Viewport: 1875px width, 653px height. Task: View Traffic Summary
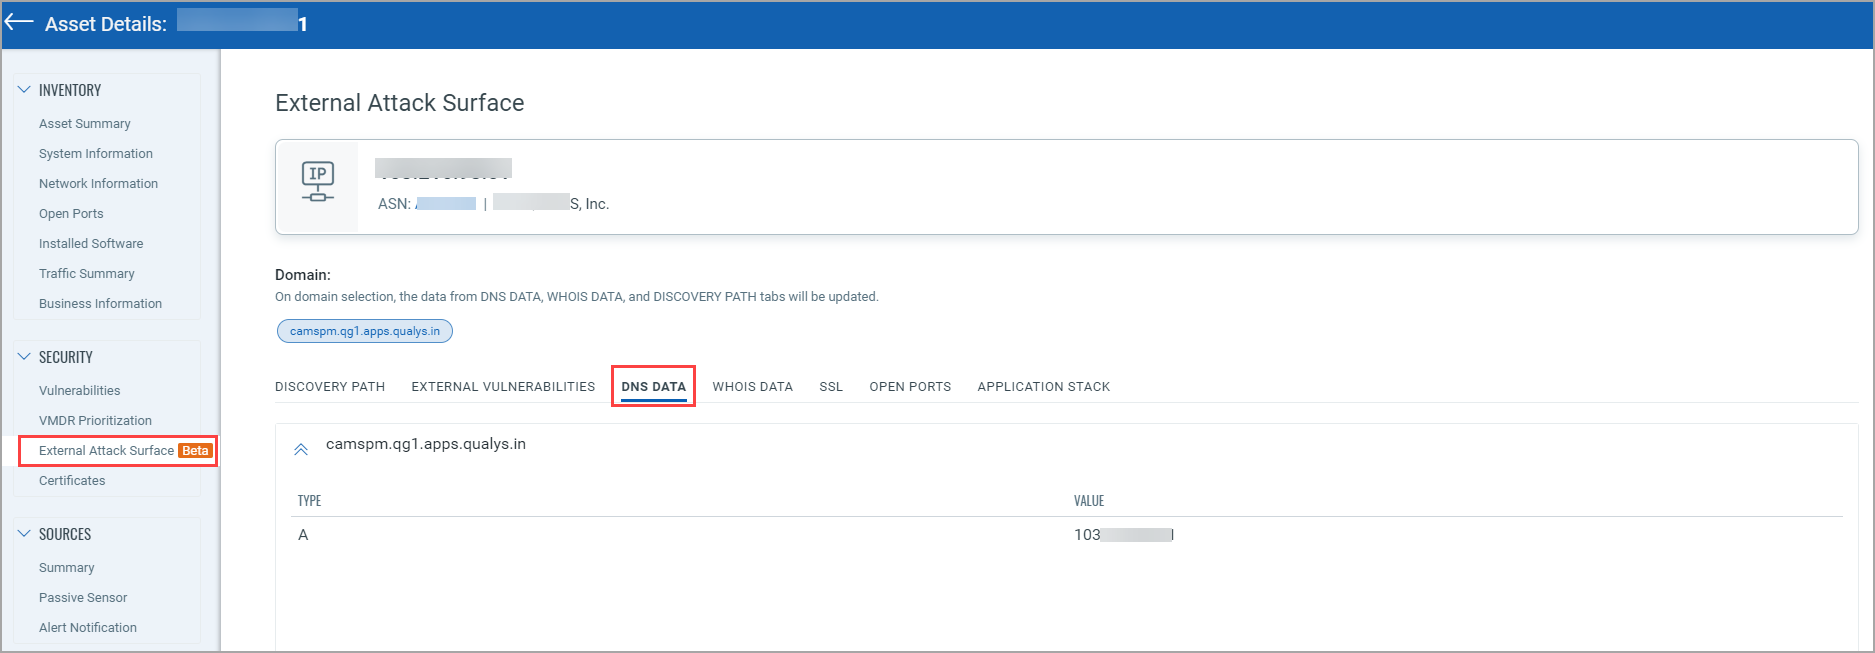87,274
